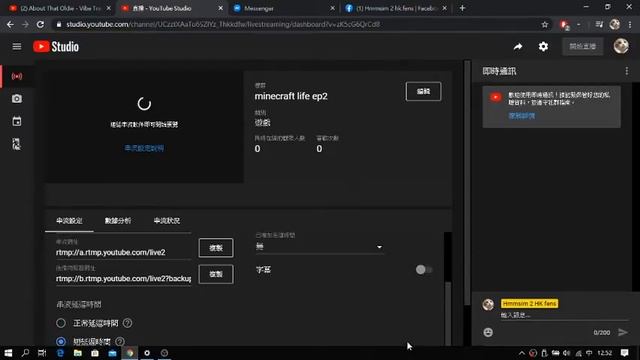Click the volume icon in system tray
The image size is (640, 360).
pyautogui.click(x=567, y=353)
